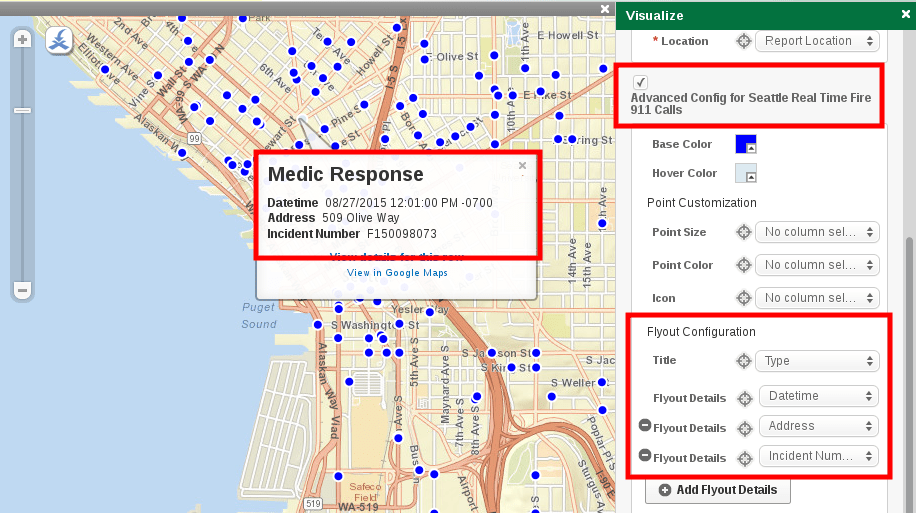The width and height of the screenshot is (916, 513).
Task: Click the Puget Sound map label
Action: (259, 316)
